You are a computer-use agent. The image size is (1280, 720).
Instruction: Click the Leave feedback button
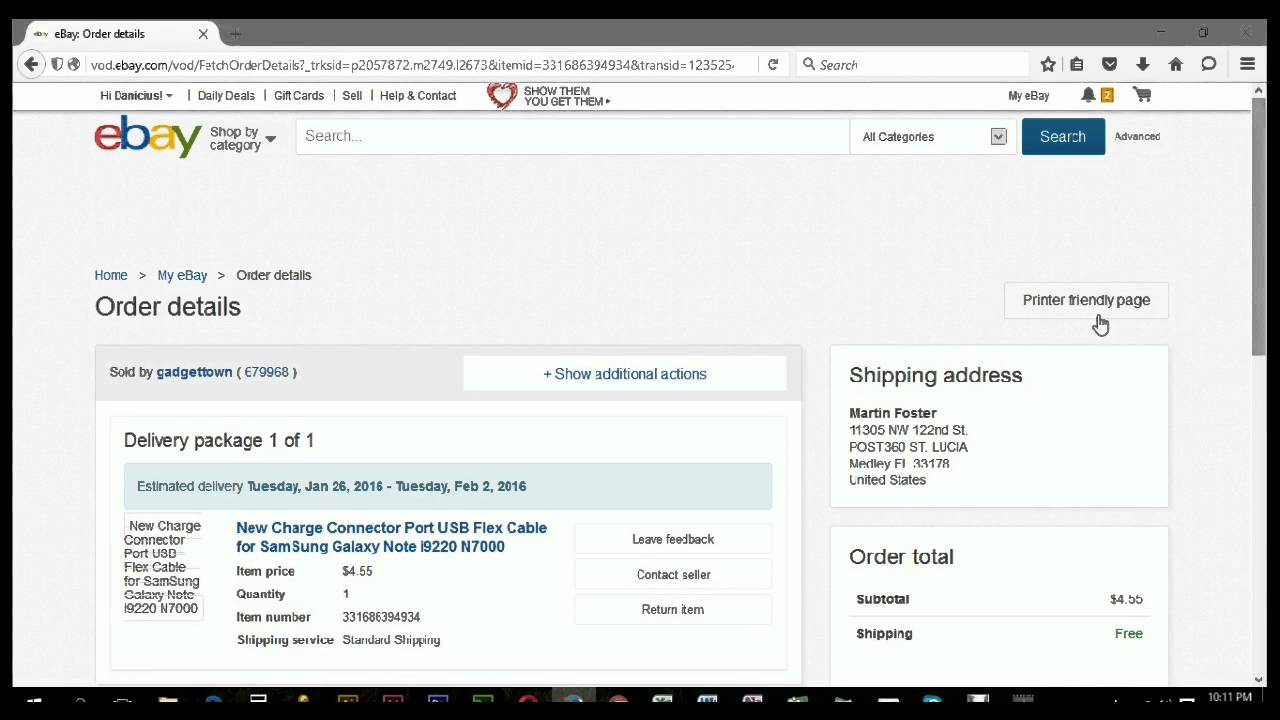(x=673, y=539)
